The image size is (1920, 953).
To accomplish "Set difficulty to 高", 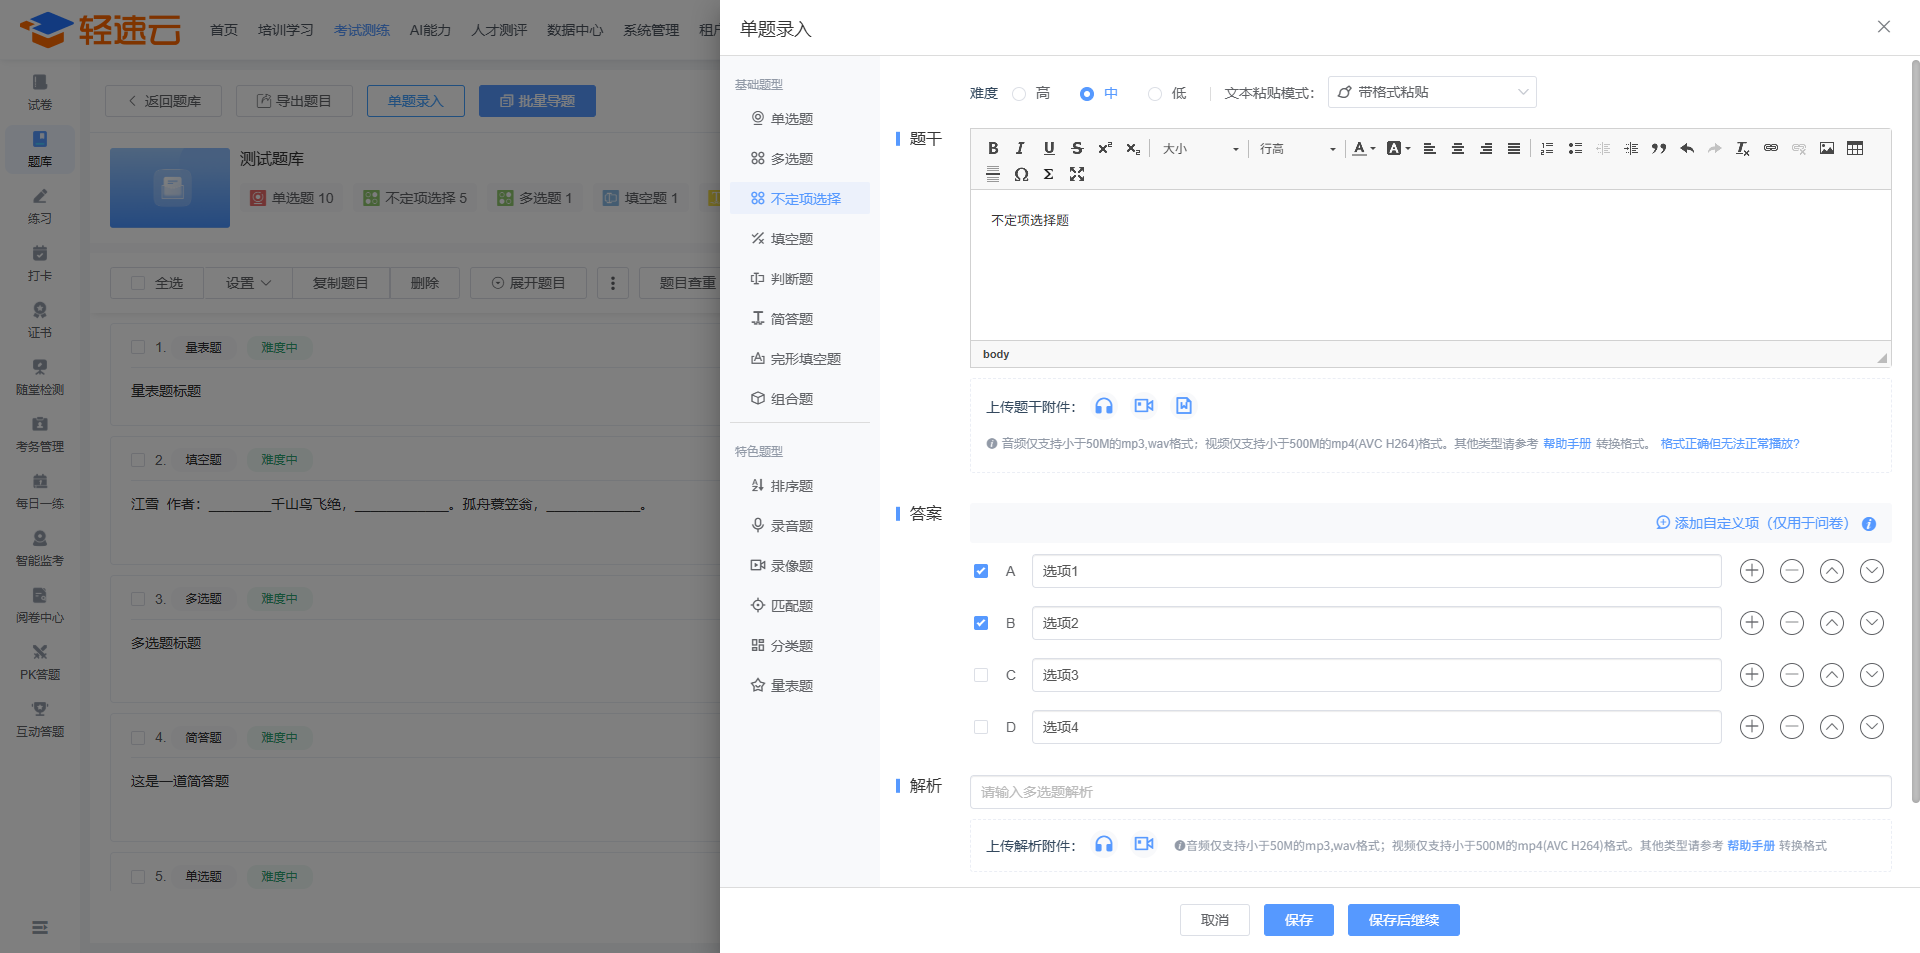I will point(1019,94).
